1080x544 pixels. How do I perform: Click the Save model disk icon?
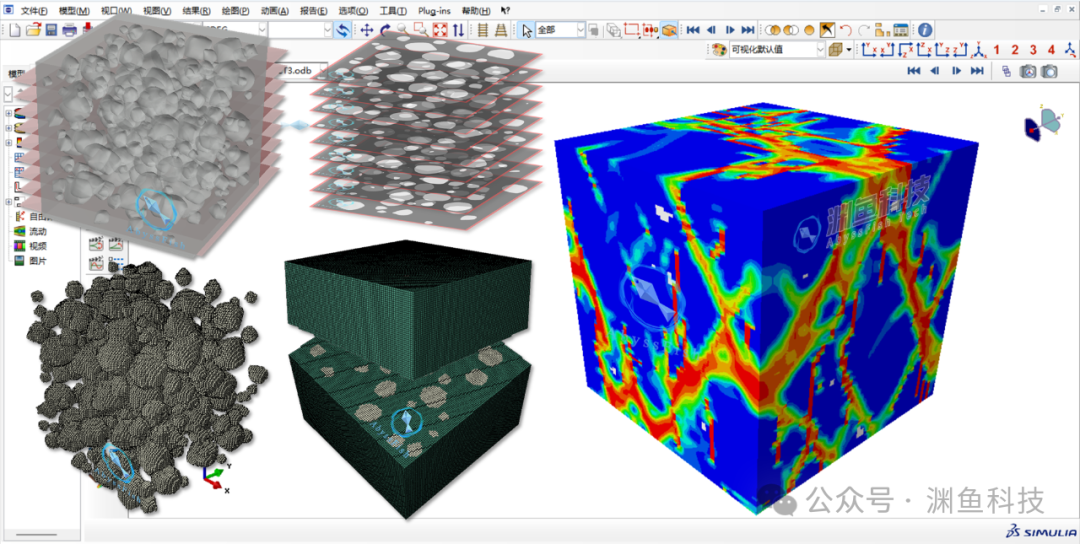point(51,30)
